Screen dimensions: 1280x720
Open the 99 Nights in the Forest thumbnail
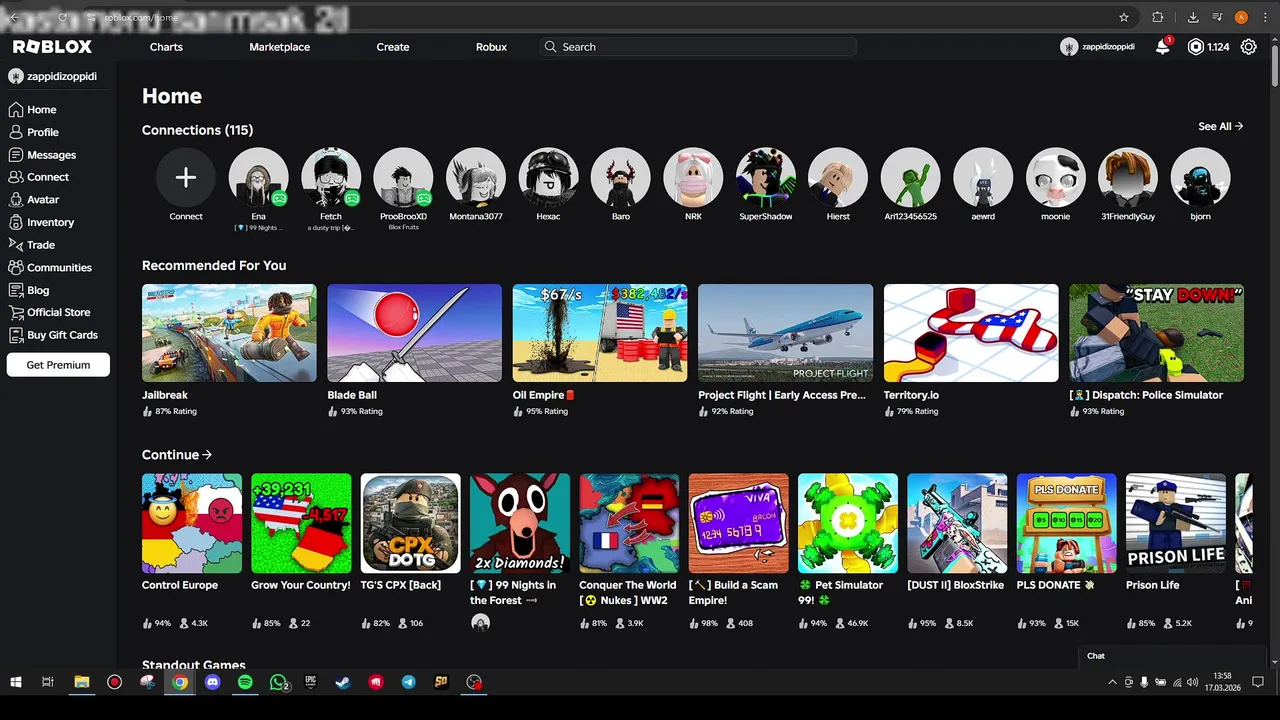(520, 523)
